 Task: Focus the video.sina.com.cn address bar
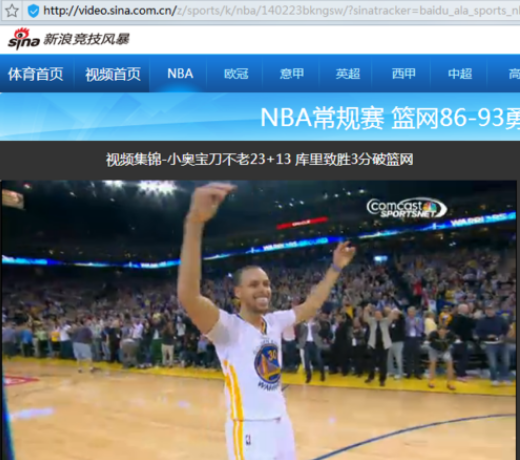(x=281, y=11)
